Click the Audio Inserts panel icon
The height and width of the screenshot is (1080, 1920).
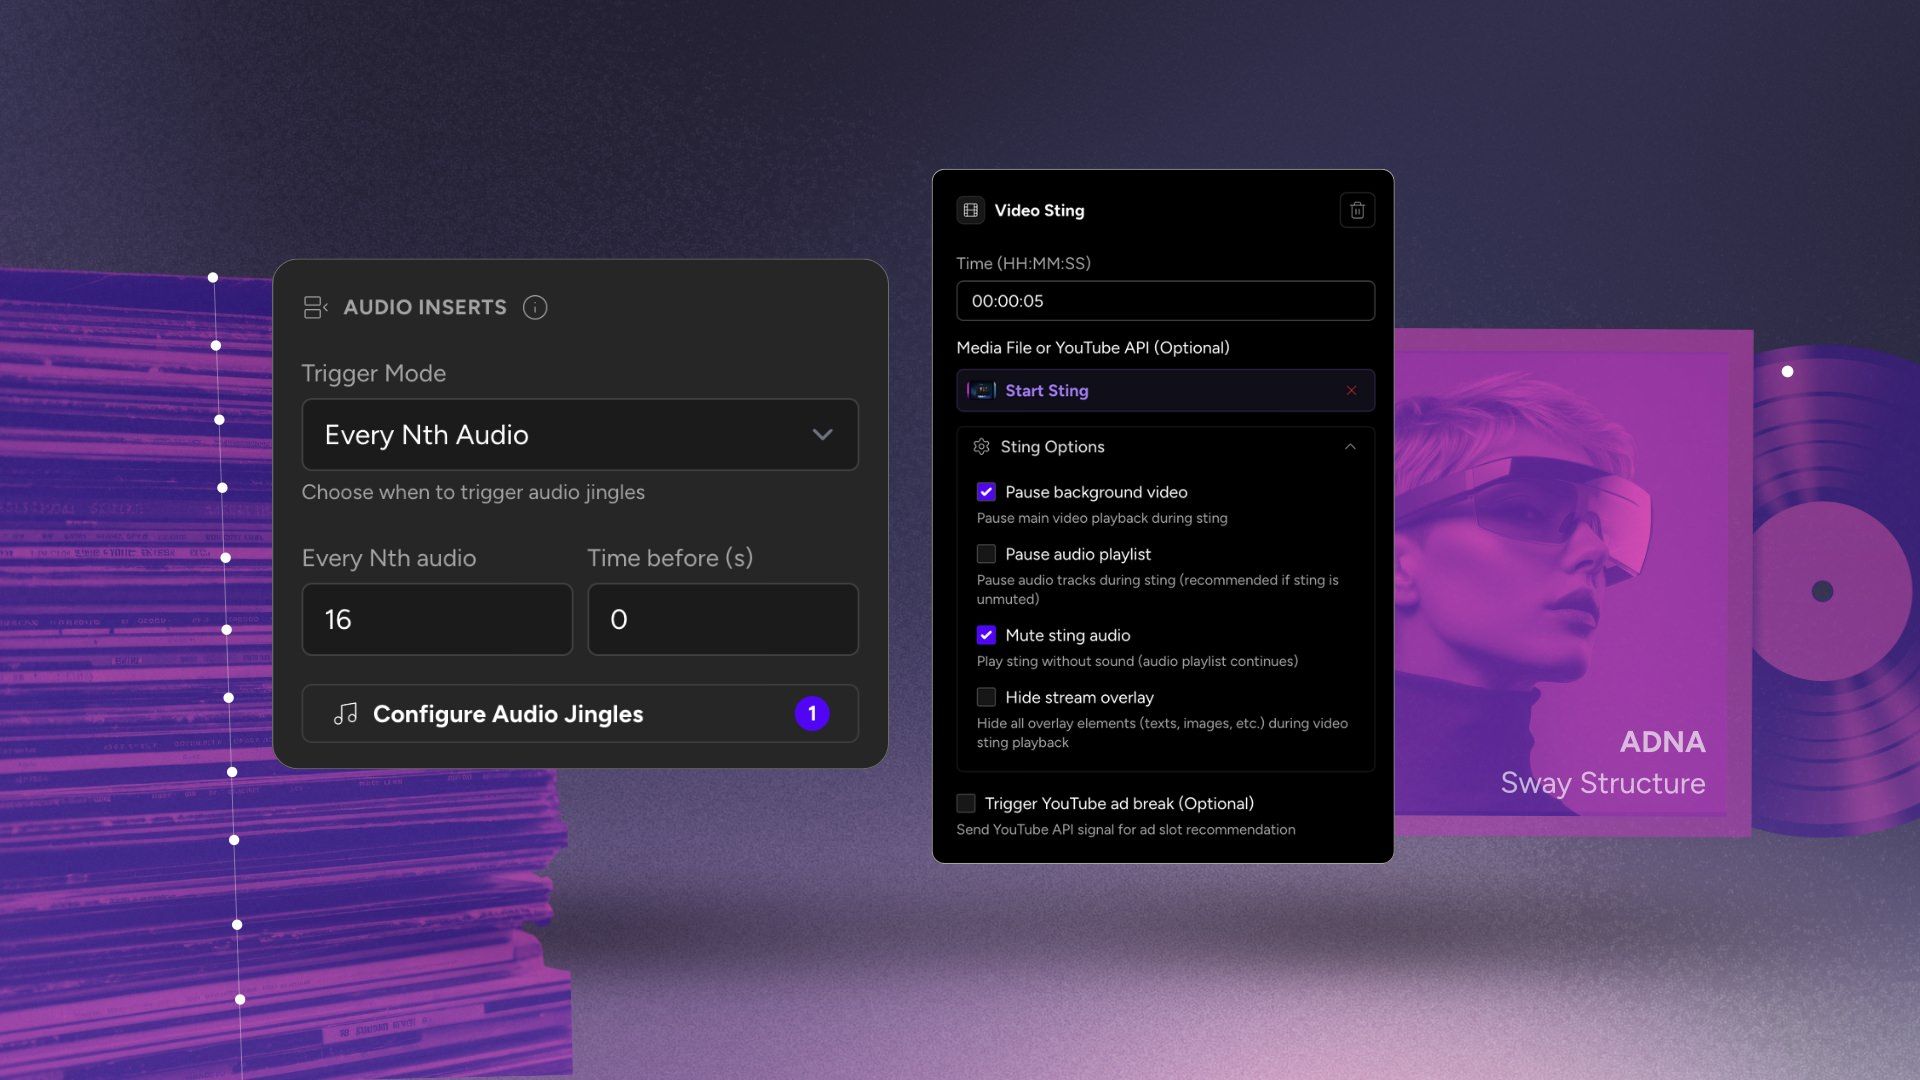pyautogui.click(x=315, y=307)
